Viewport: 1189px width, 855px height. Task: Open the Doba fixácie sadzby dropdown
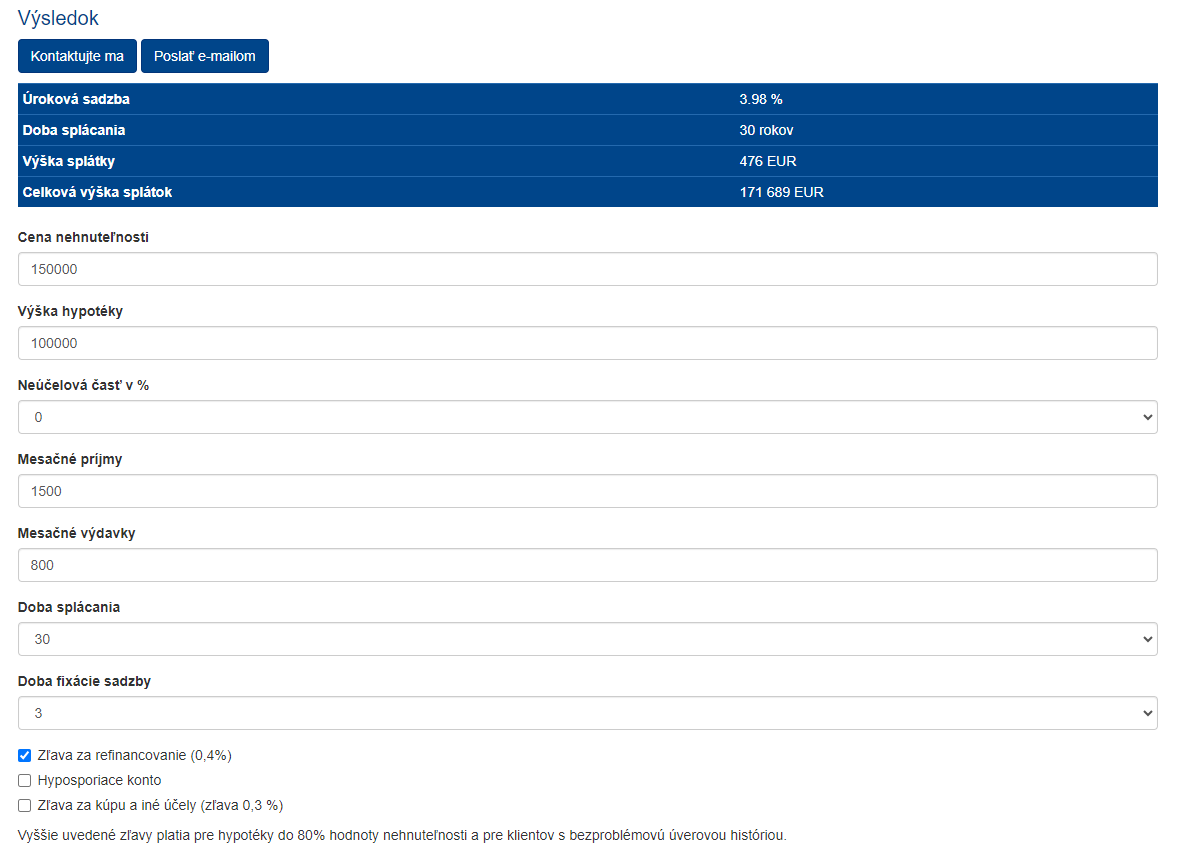[x=587, y=713]
